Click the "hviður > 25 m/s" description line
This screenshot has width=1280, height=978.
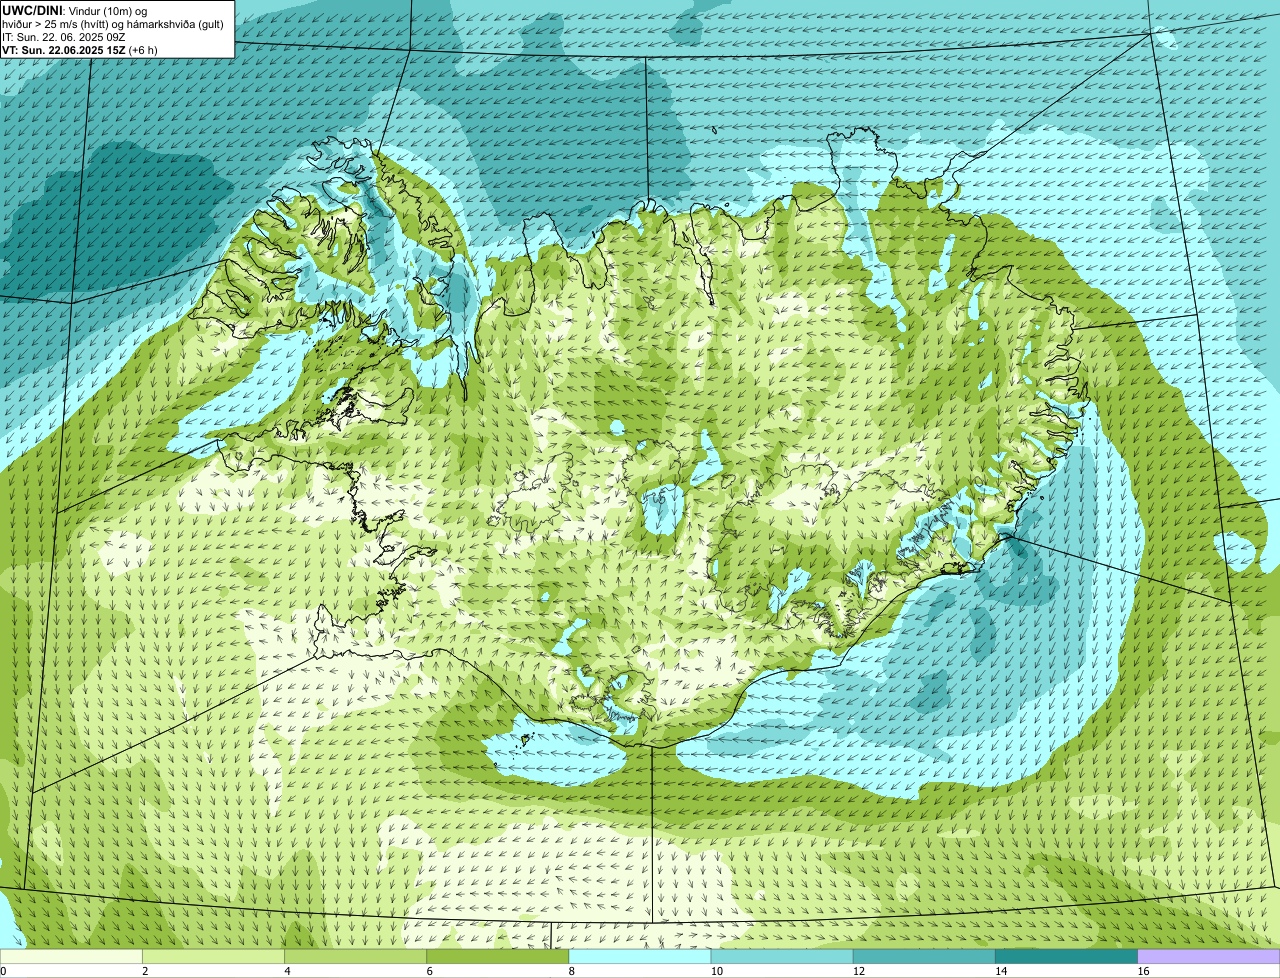(x=113, y=23)
